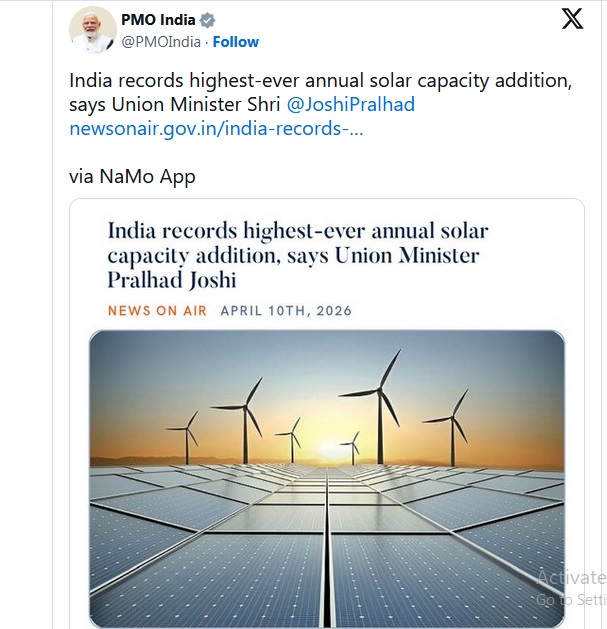
Task: Open the article card headline
Action: point(298,243)
